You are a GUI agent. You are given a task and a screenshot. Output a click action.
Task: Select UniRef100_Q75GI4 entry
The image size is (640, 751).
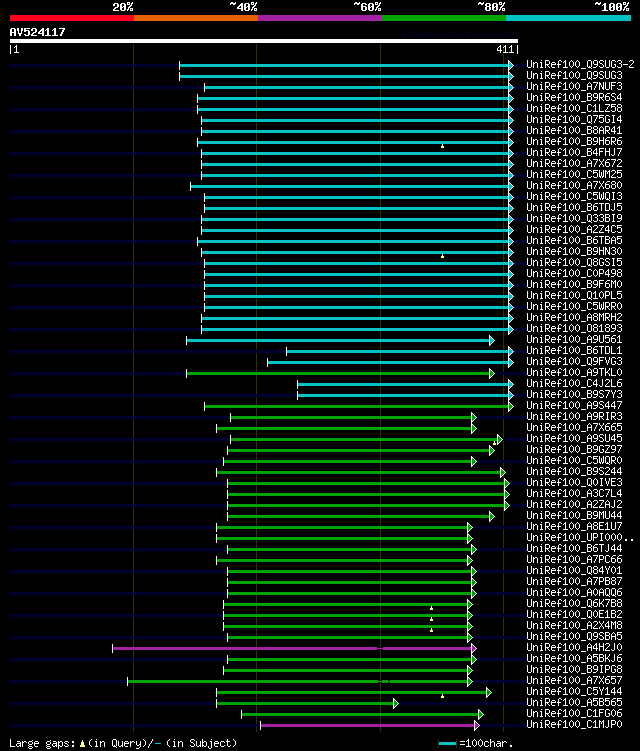coord(574,119)
